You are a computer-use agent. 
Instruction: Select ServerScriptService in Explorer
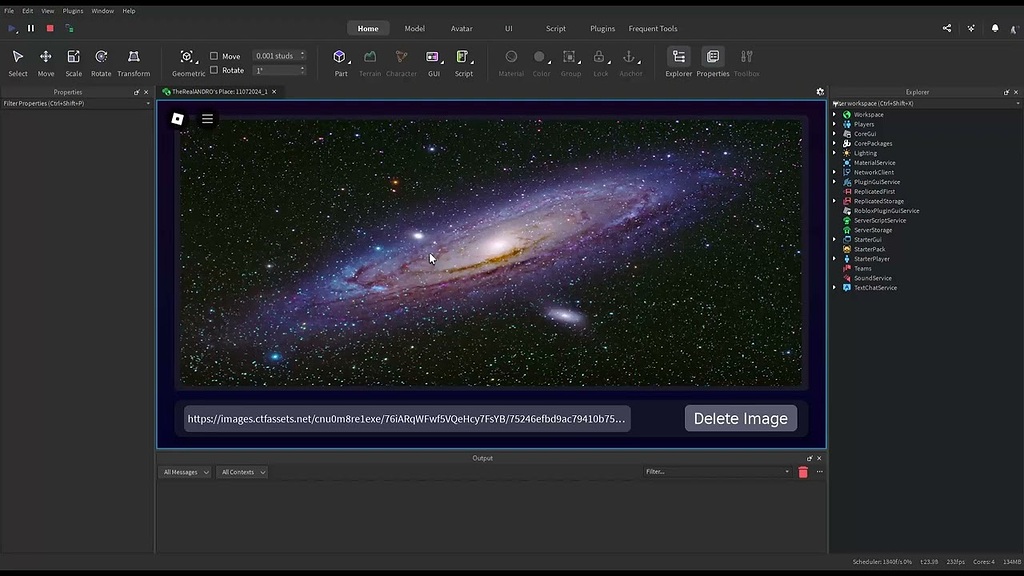(879, 220)
